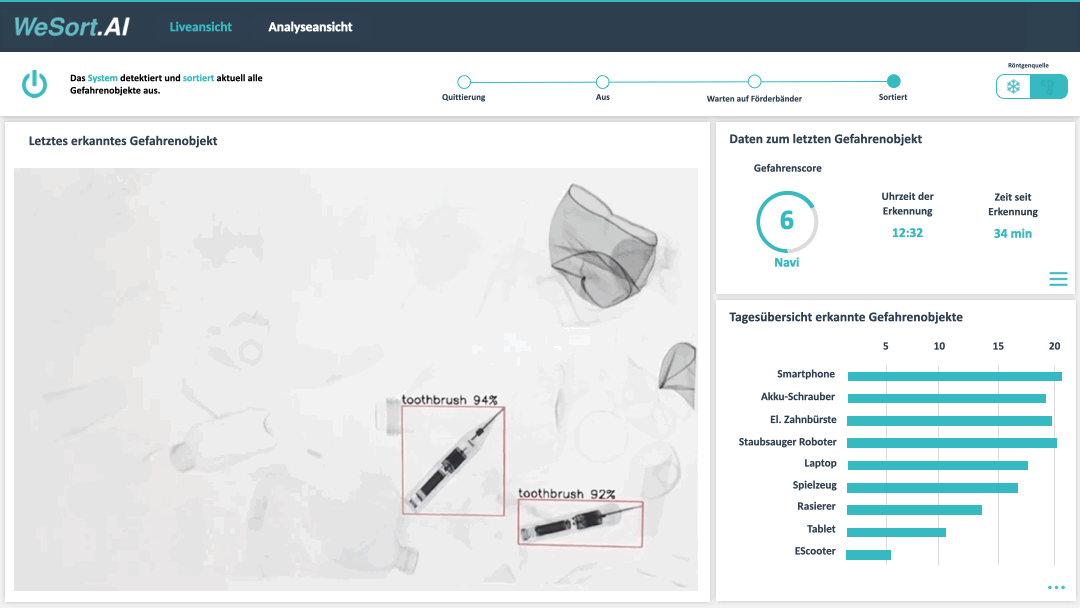1080x608 pixels.
Task: Click the Quittierung step circle
Action: [x=463, y=82]
